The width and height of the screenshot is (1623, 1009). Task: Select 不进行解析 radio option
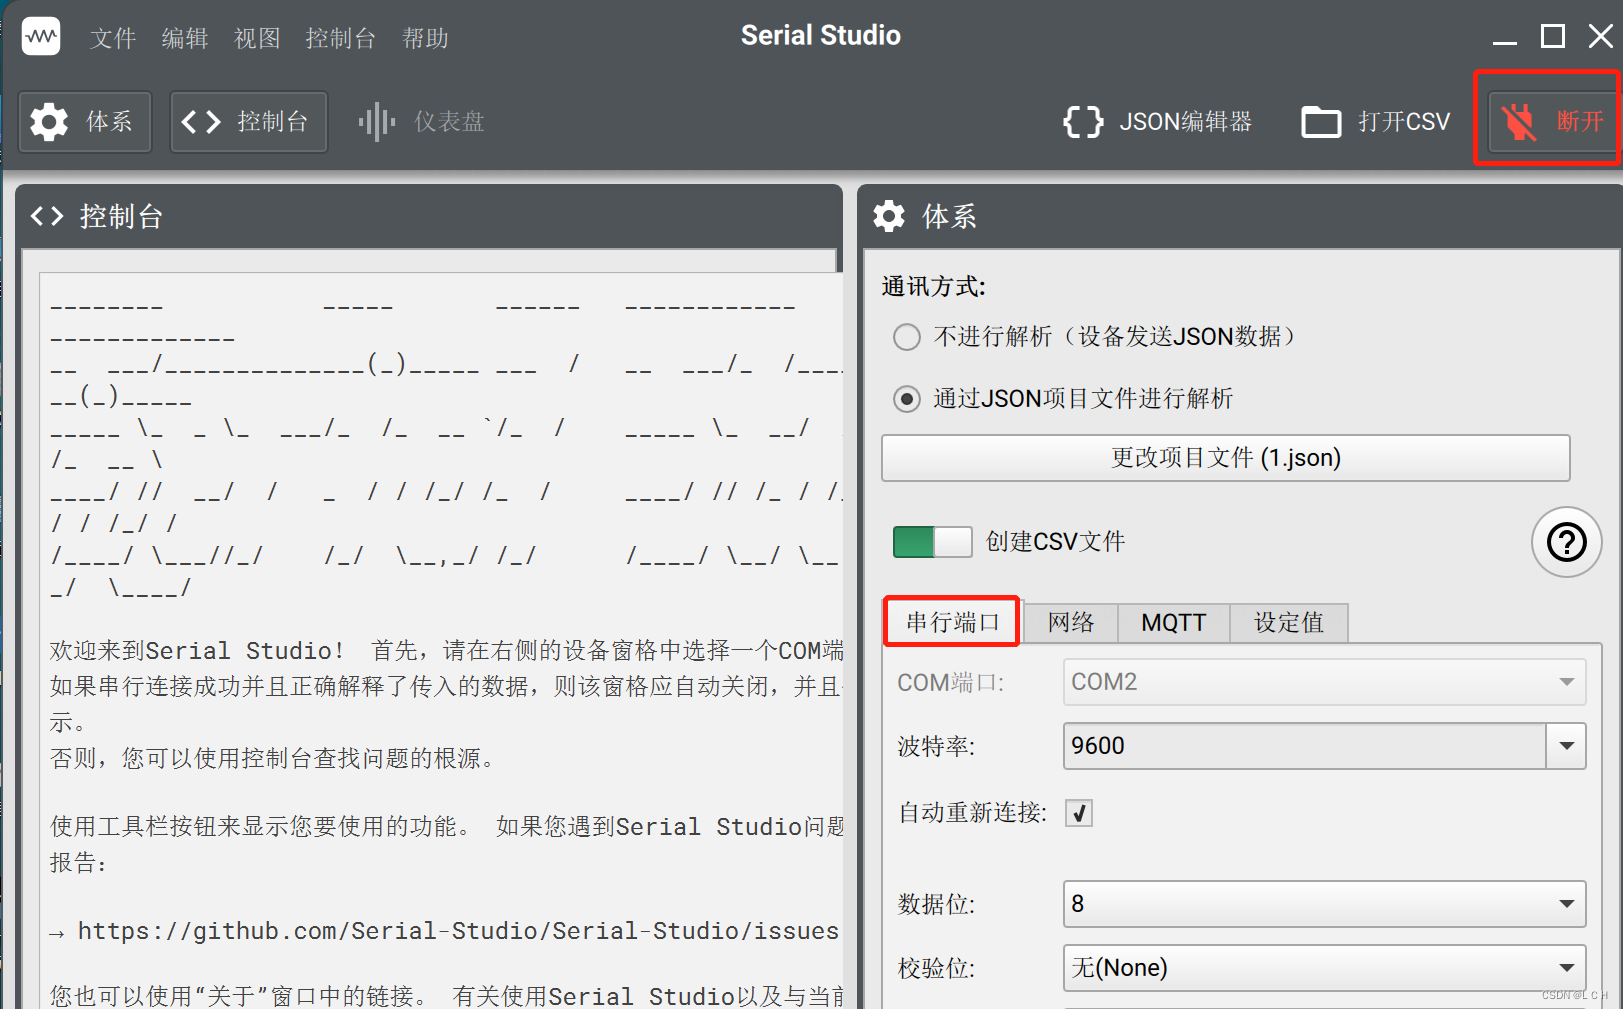(907, 337)
